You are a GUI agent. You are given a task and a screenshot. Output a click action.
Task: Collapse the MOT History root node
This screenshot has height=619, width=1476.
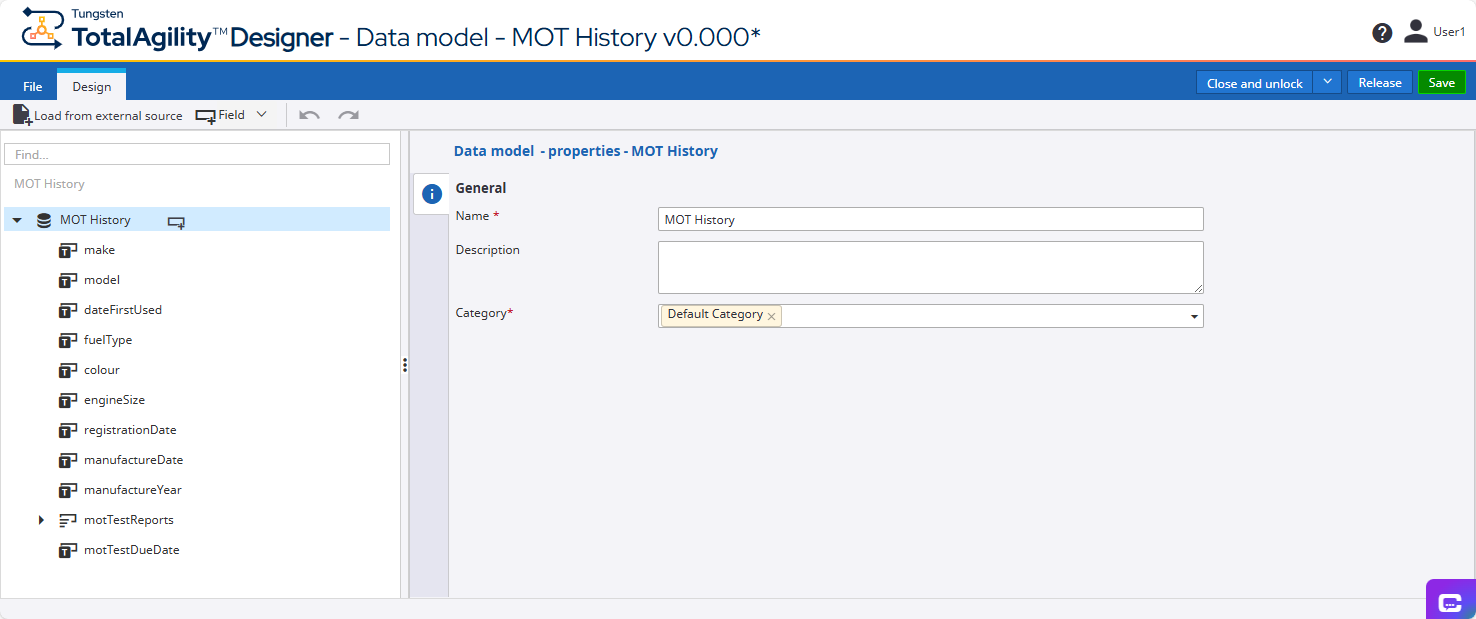coord(17,220)
